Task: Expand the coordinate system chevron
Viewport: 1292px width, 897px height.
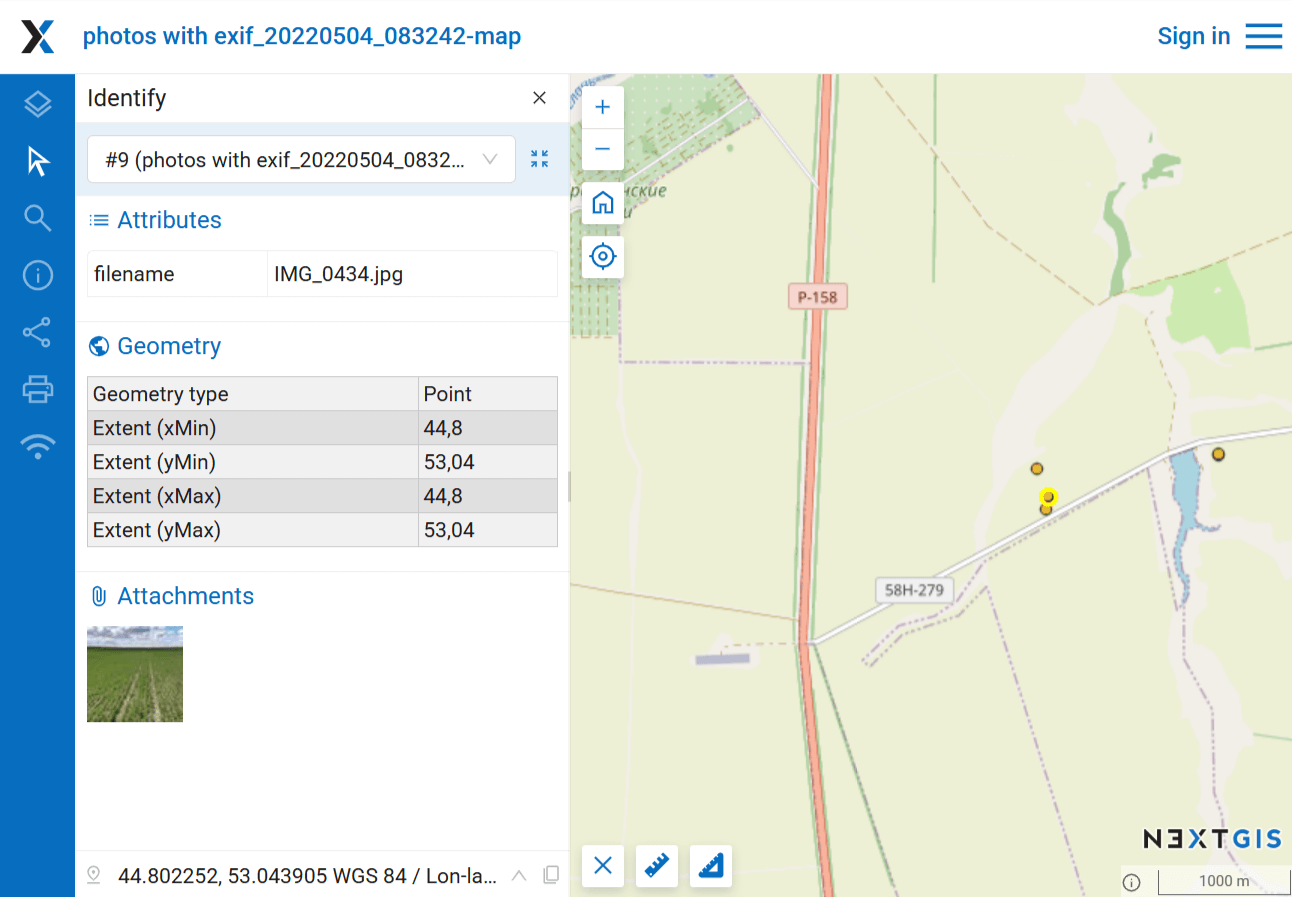Action: [519, 876]
